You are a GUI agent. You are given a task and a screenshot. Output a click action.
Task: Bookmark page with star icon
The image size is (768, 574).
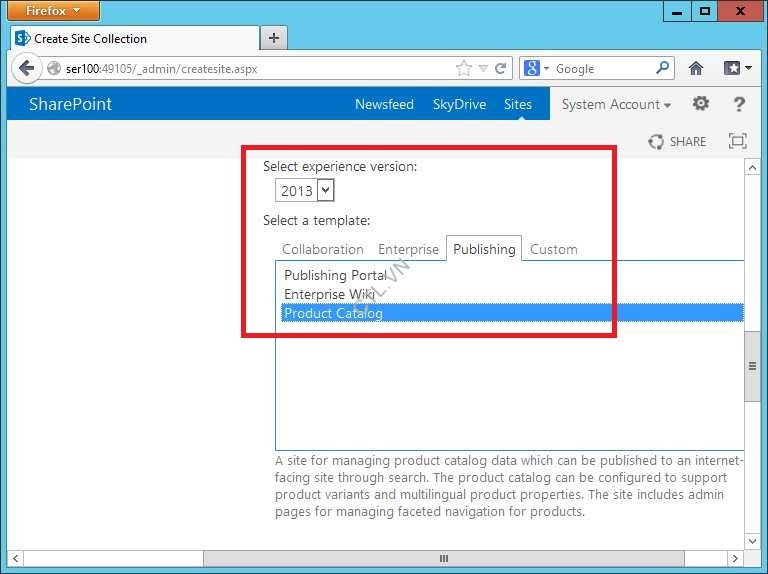pos(463,69)
